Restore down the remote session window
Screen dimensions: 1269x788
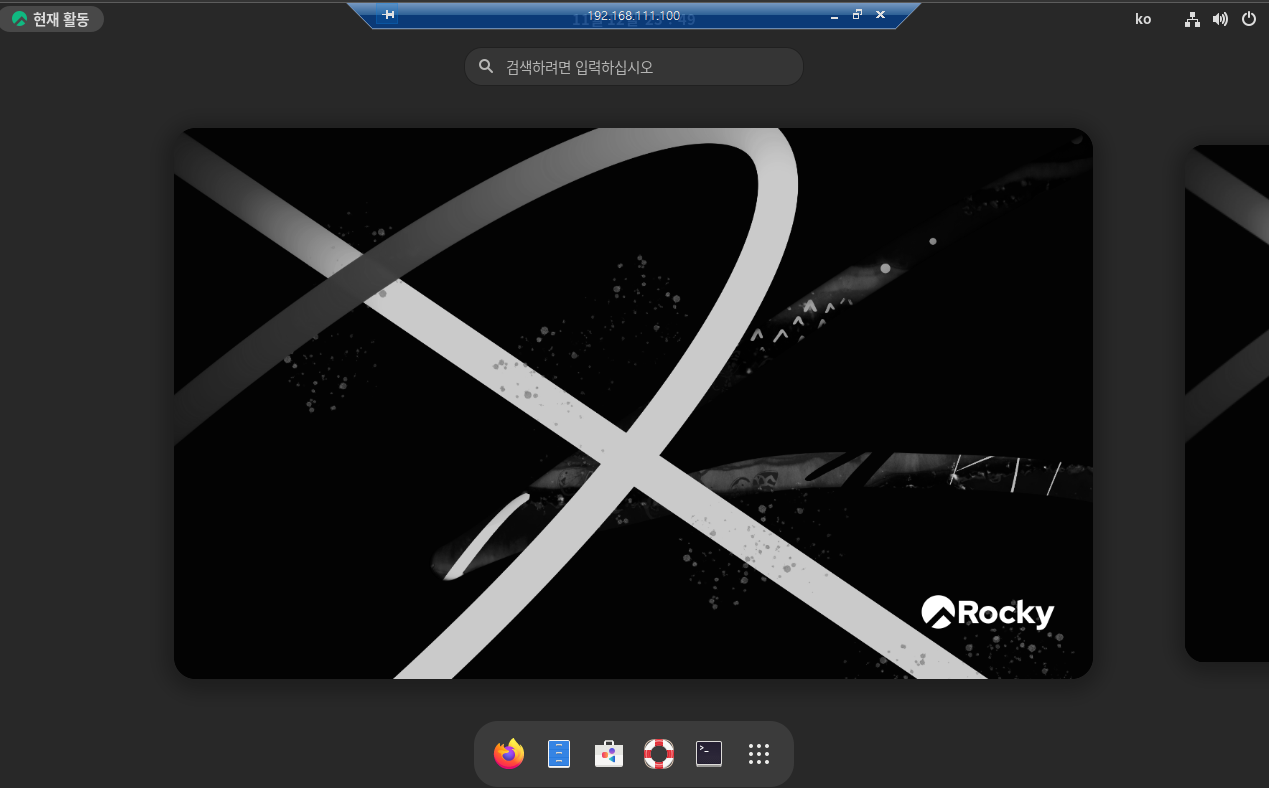pos(857,15)
